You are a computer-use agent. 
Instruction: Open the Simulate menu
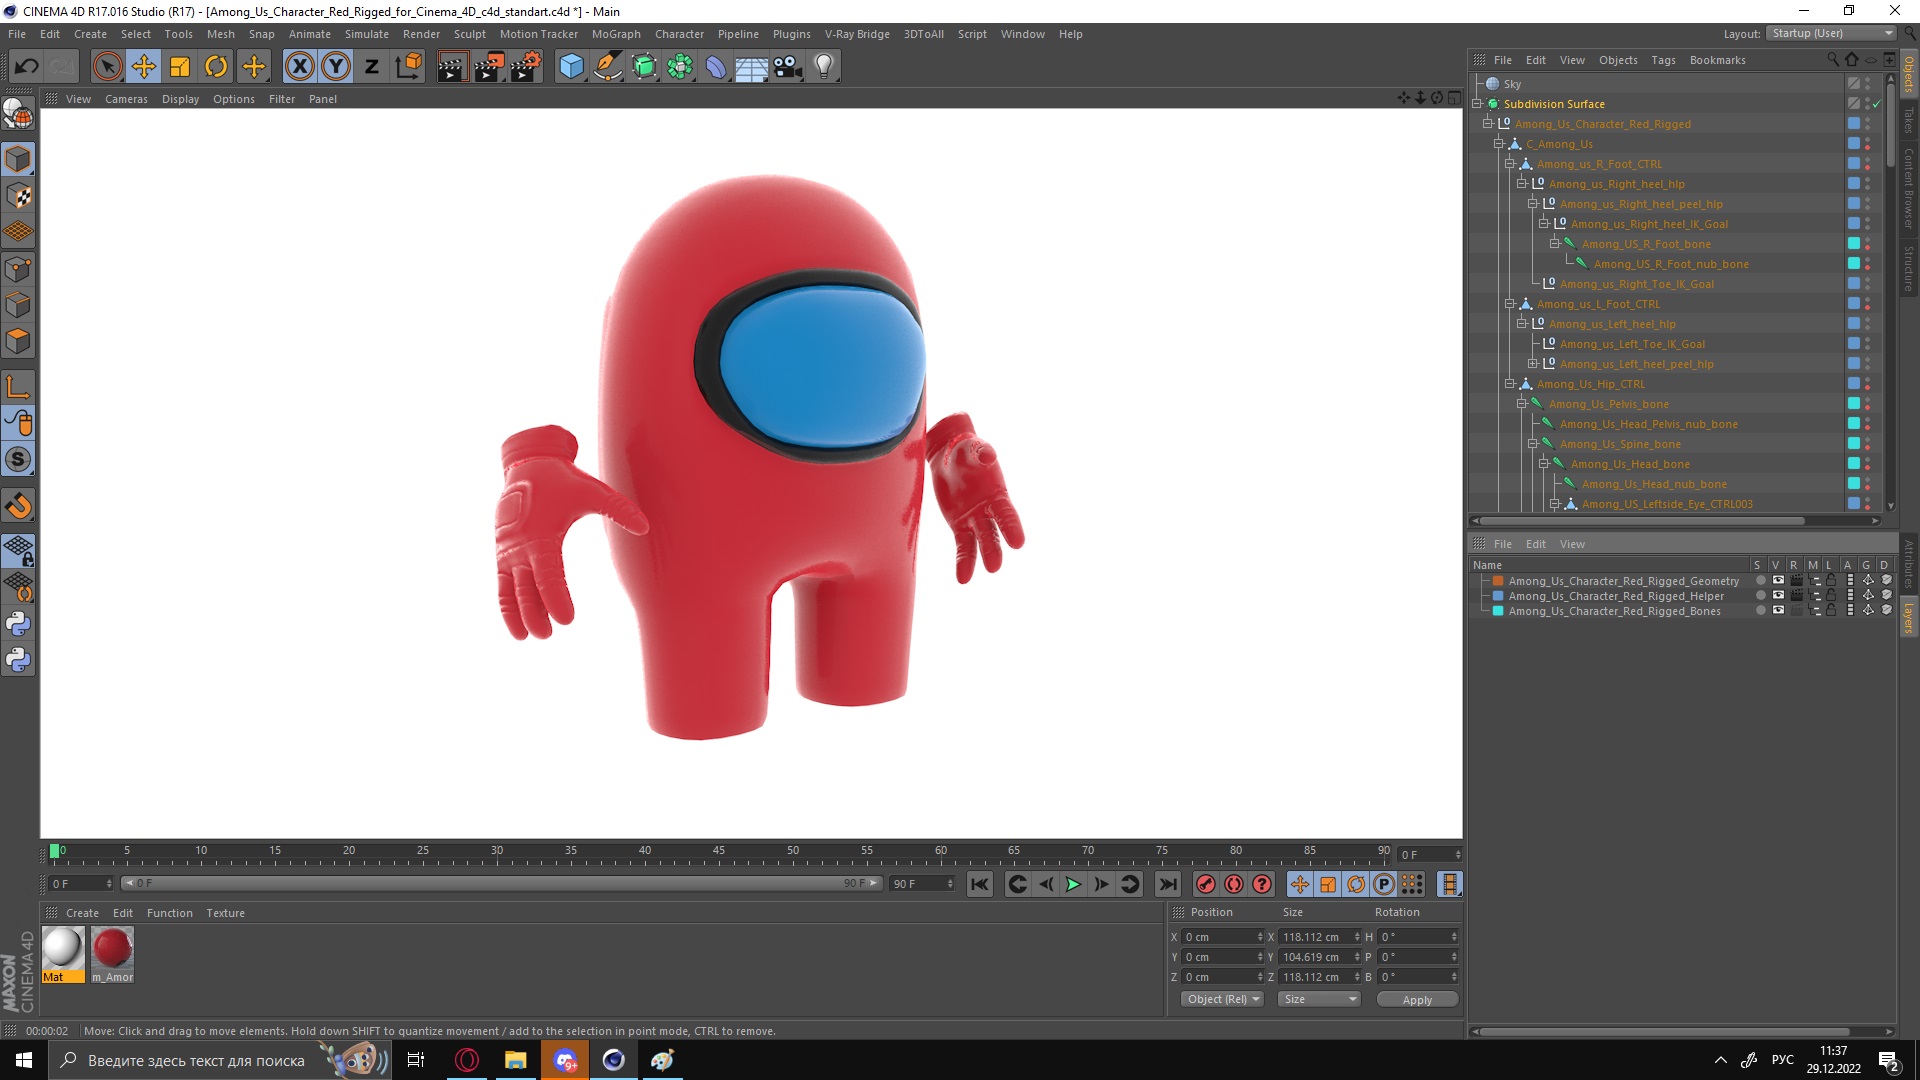point(367,34)
